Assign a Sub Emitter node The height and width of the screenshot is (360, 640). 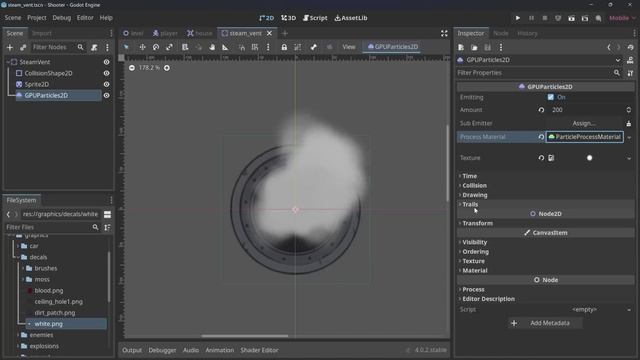584,123
